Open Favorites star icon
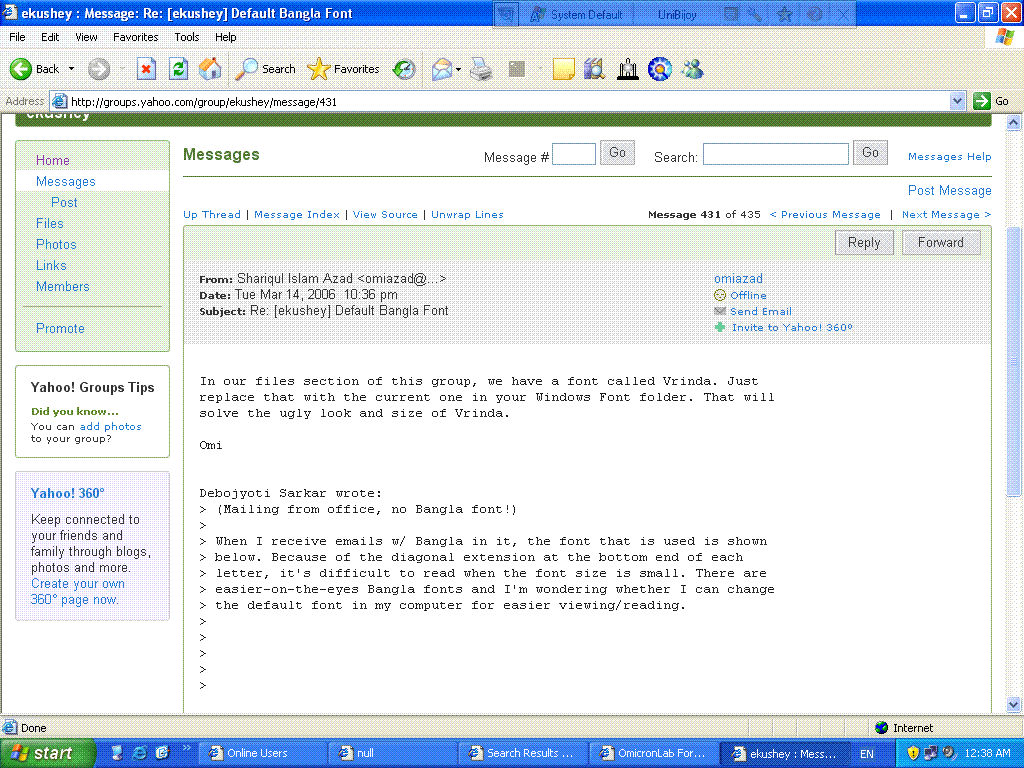The image size is (1024, 768). pyautogui.click(x=318, y=69)
